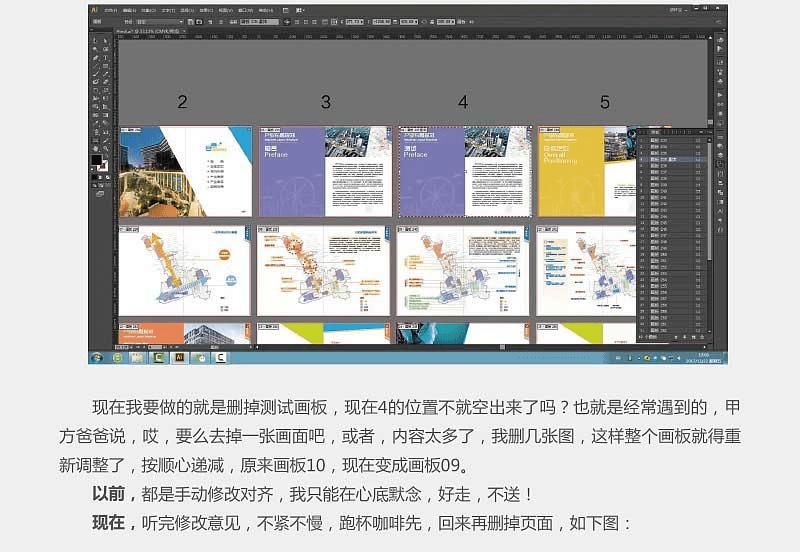The height and width of the screenshot is (552, 800).
Task: Open the 视图 (View) menu
Action: point(225,10)
